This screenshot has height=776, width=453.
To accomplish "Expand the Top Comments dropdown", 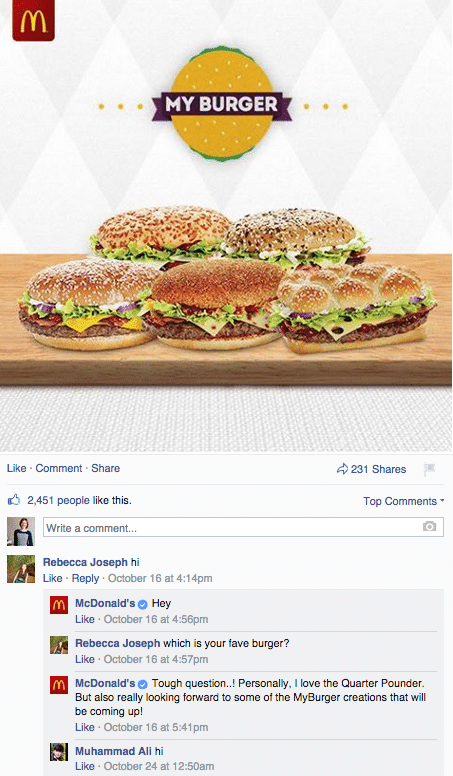I will (403, 501).
